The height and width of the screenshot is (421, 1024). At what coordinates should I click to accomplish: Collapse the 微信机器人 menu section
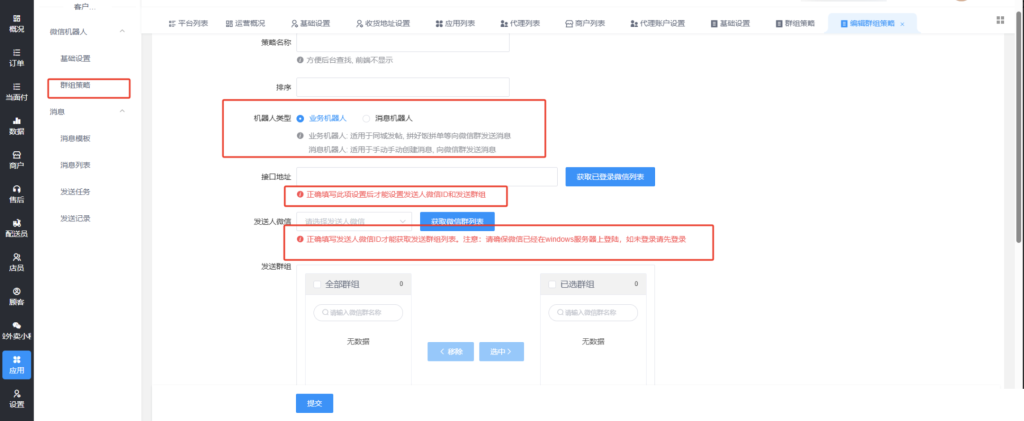[x=122, y=32]
